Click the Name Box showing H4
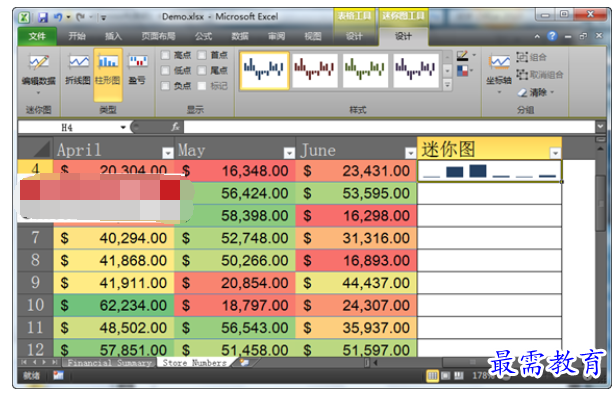This screenshot has height=394, width=612. 67,127
